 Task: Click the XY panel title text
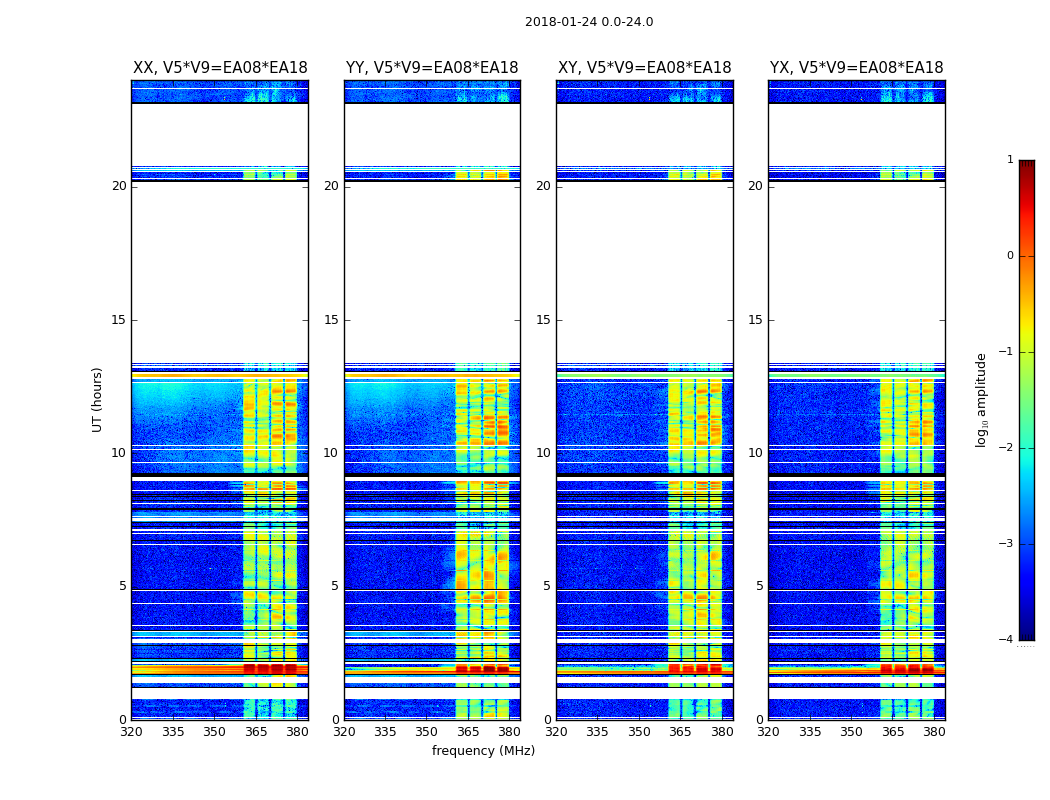point(644,68)
